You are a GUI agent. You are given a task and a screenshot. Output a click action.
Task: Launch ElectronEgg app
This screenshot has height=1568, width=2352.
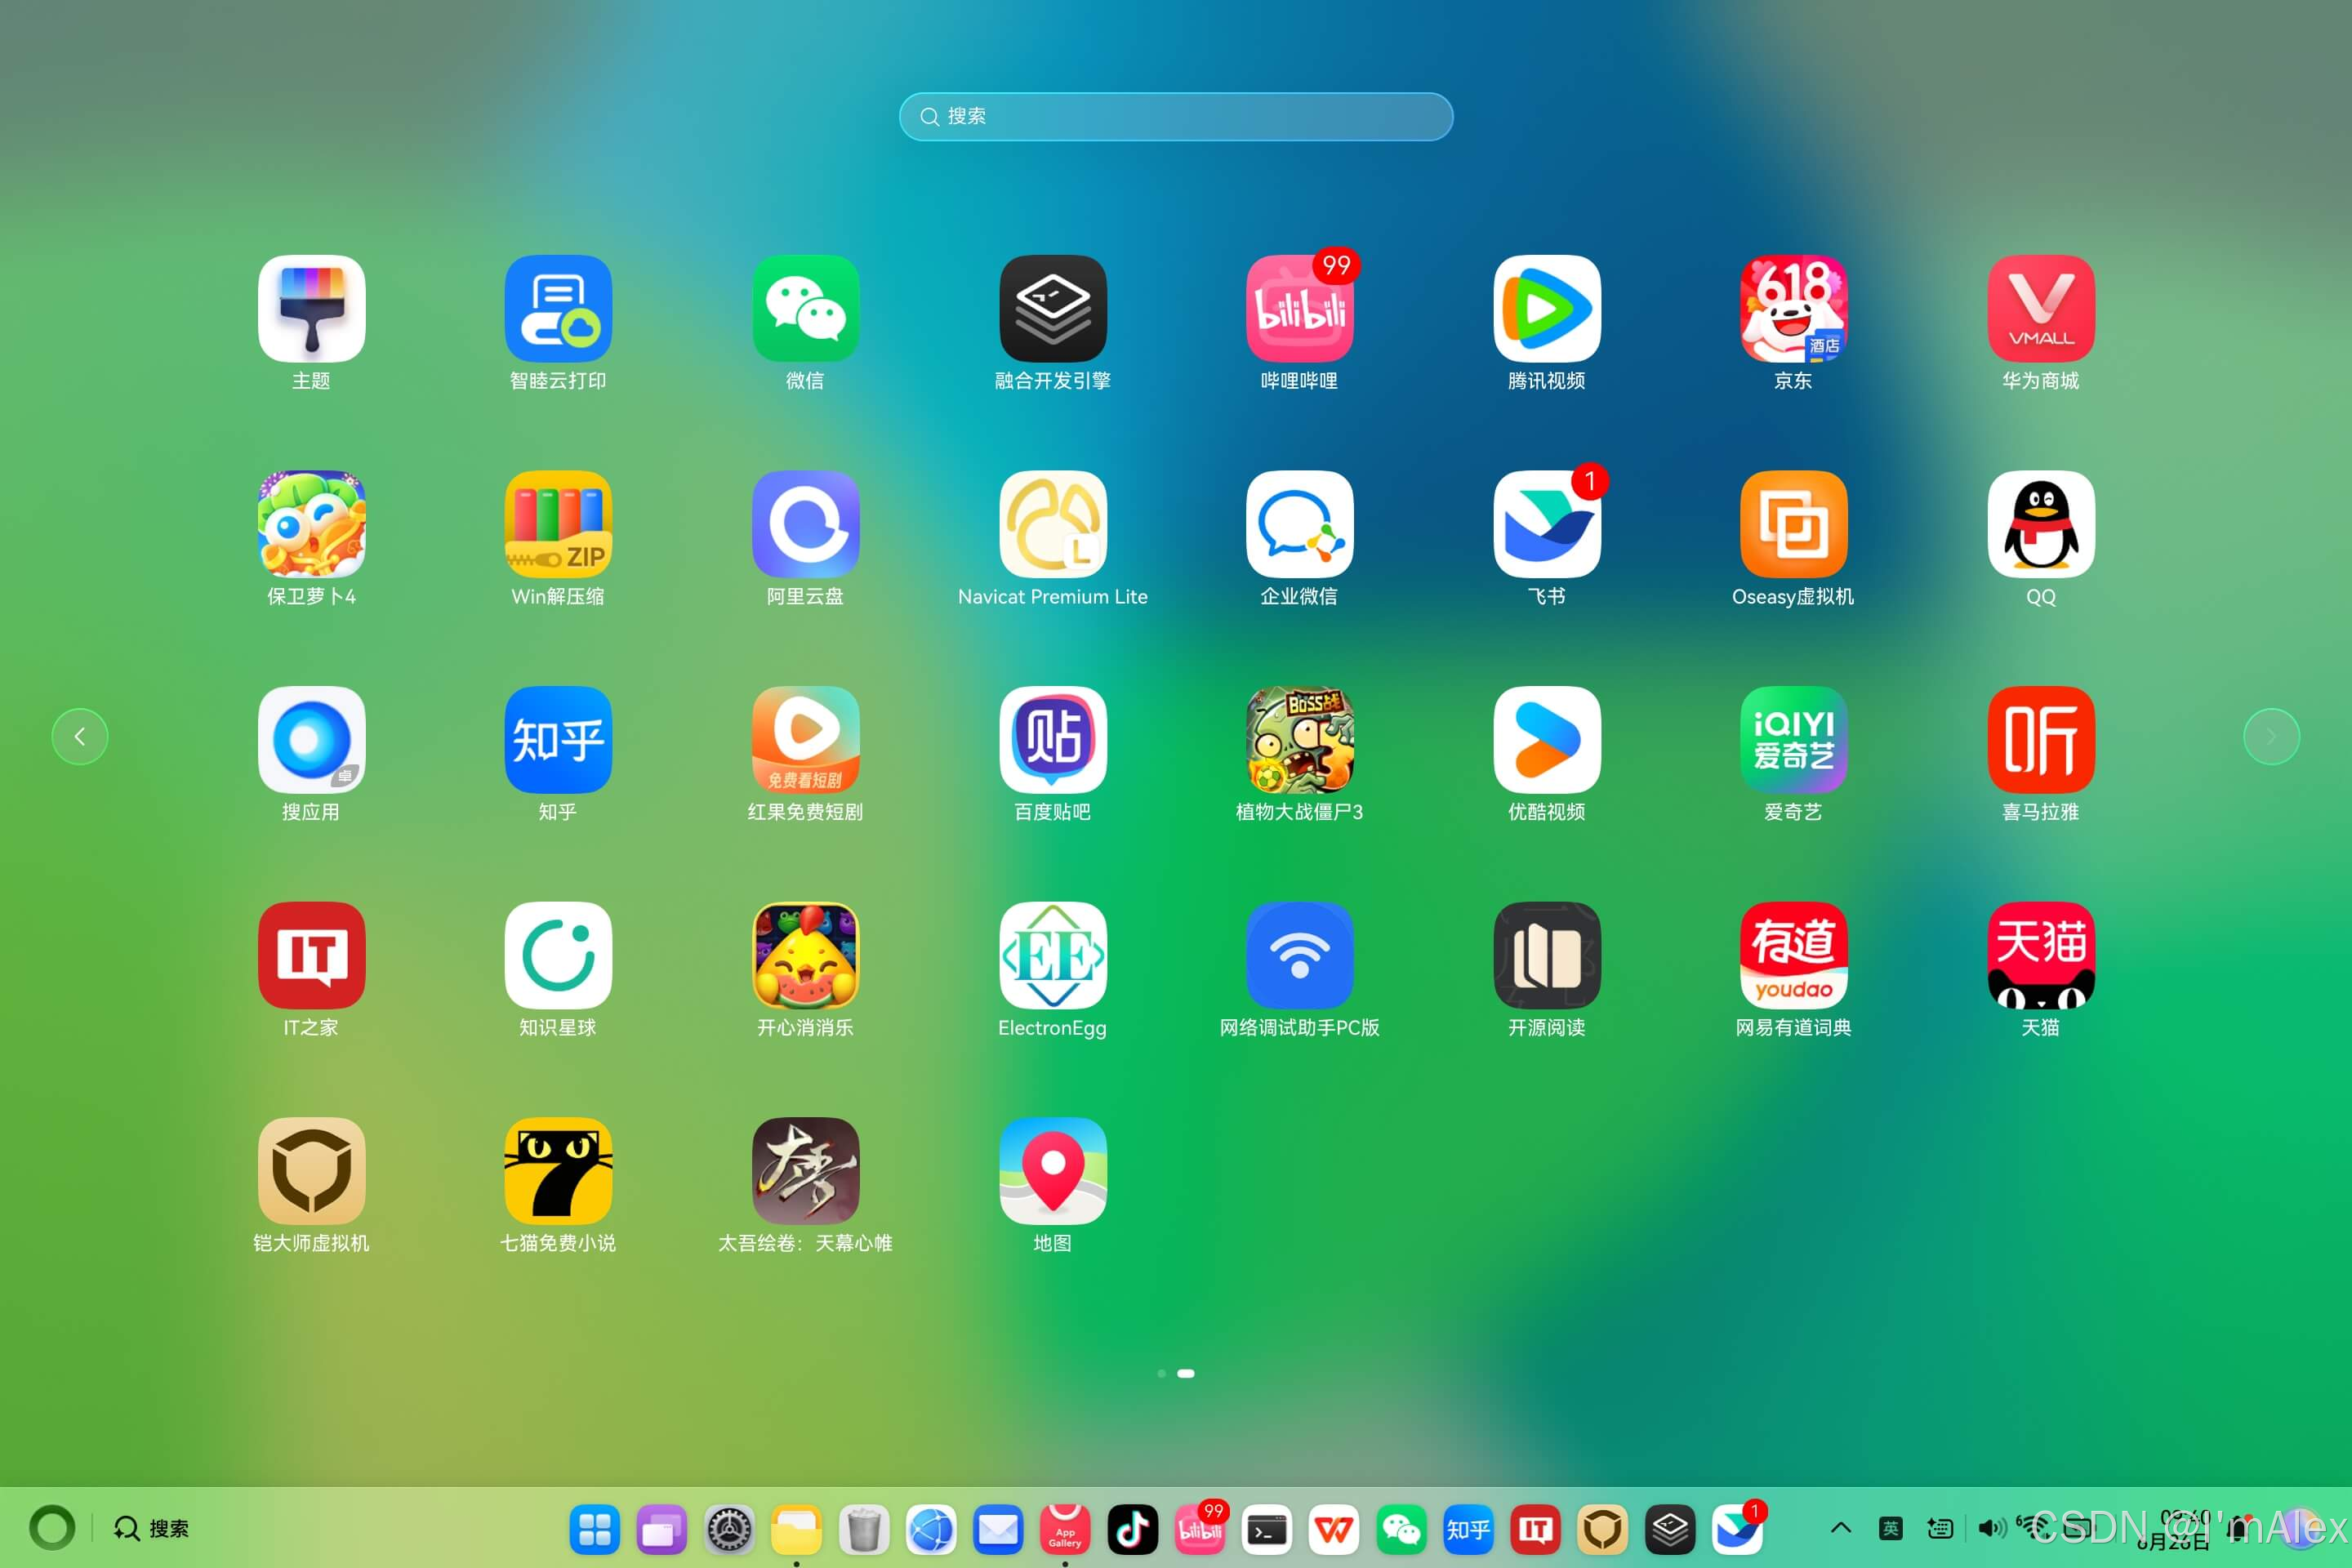click(1053, 955)
